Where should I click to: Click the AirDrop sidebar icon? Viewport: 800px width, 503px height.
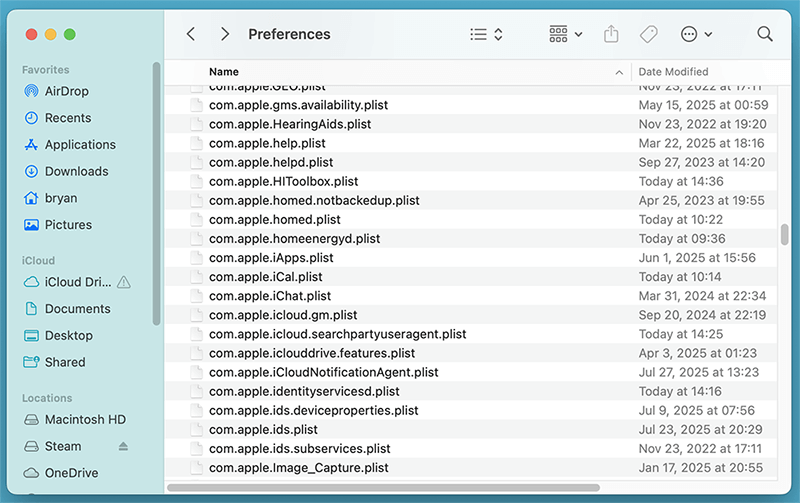(x=31, y=91)
